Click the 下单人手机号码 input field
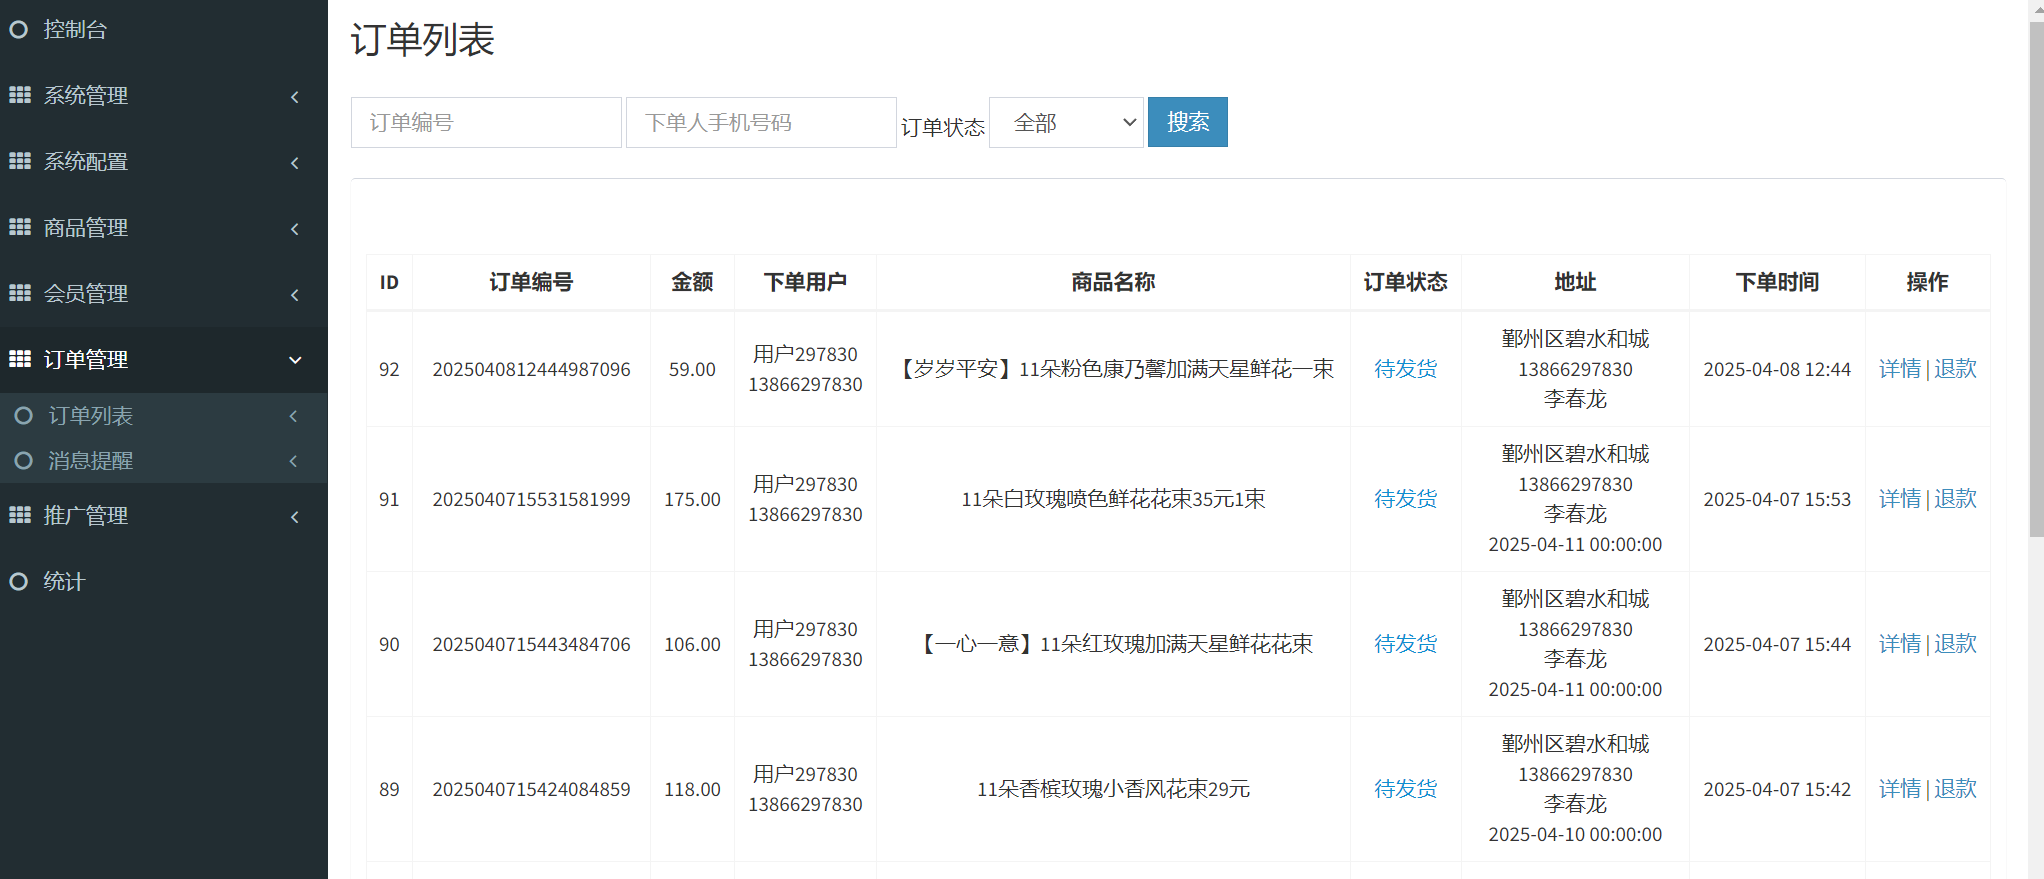The width and height of the screenshot is (2044, 879). [761, 123]
